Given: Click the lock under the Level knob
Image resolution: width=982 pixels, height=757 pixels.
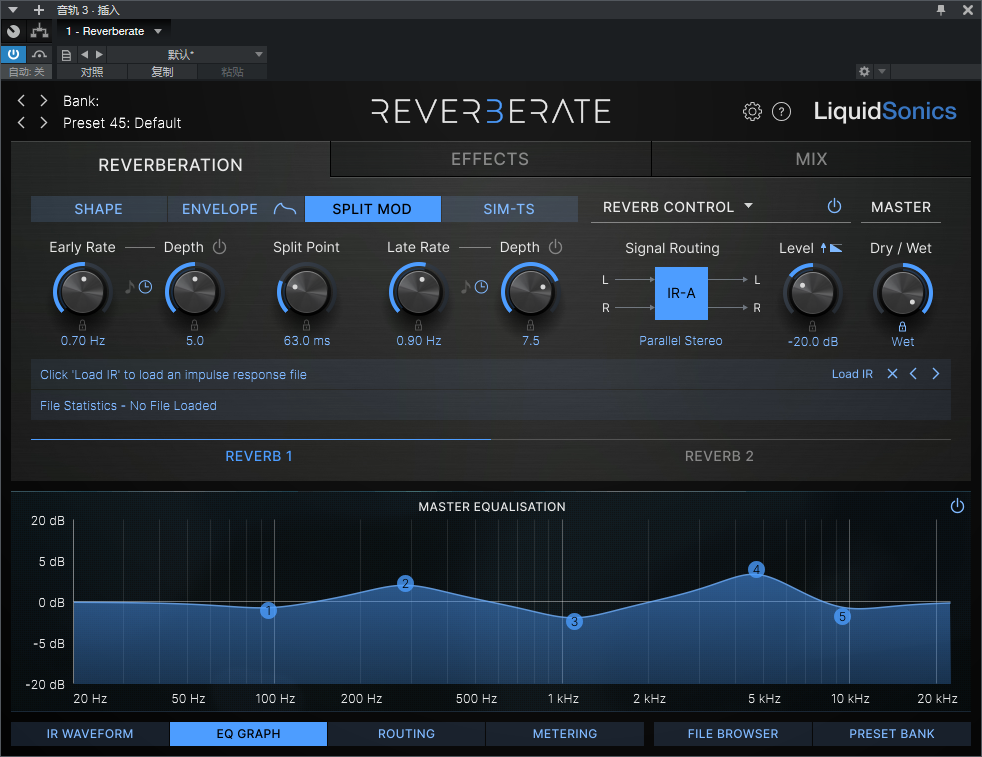Looking at the screenshot, I should [x=812, y=326].
